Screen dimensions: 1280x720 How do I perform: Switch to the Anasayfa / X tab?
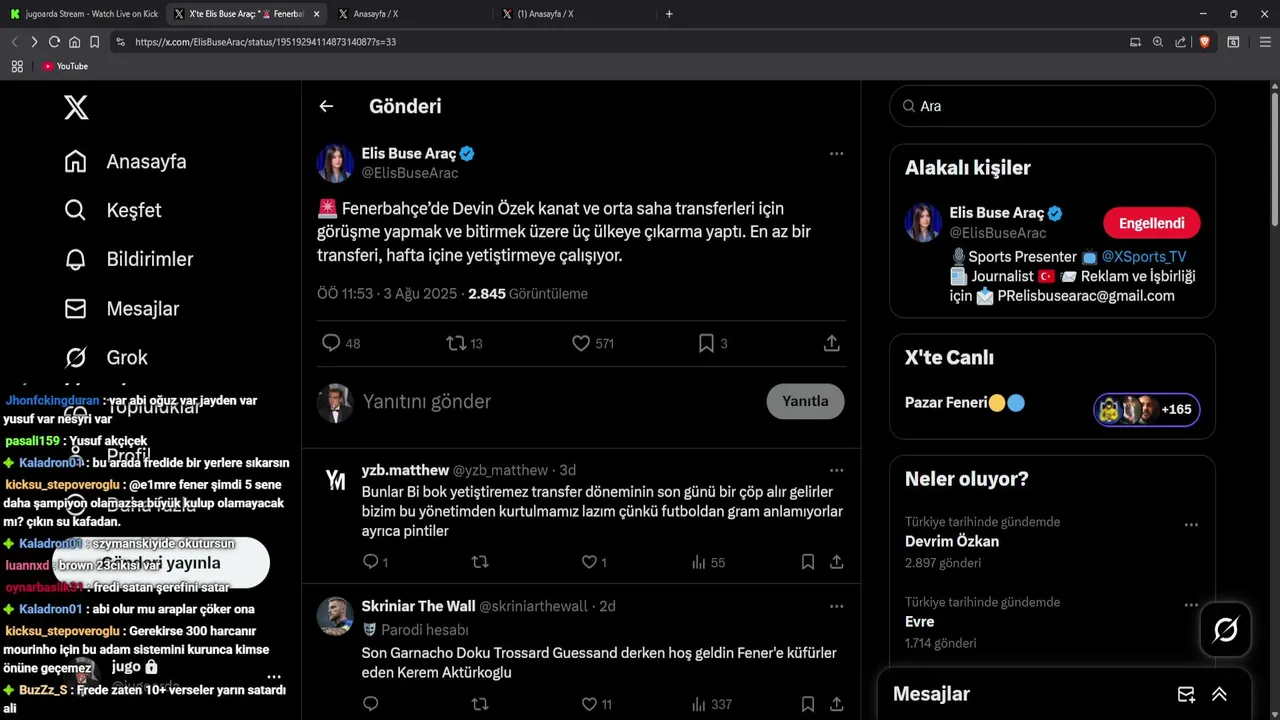click(x=410, y=14)
